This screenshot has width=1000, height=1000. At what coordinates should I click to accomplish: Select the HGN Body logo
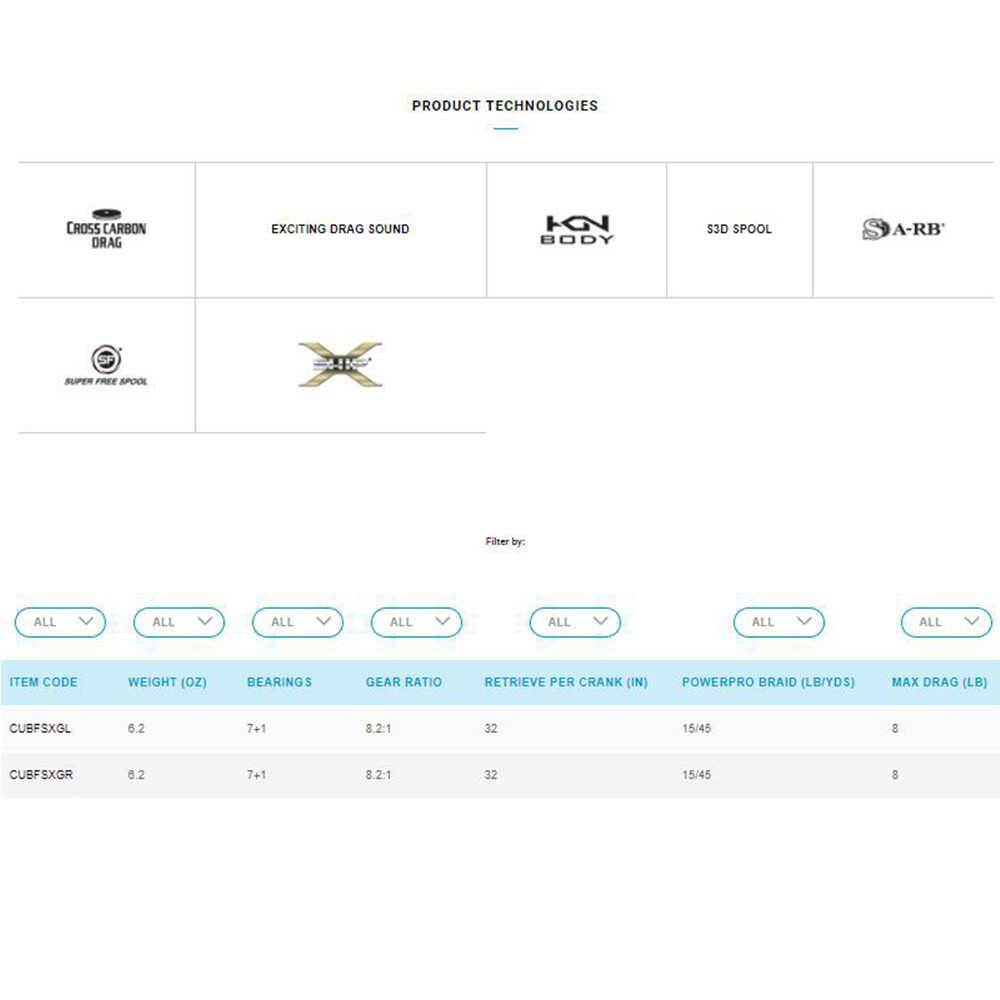point(577,230)
